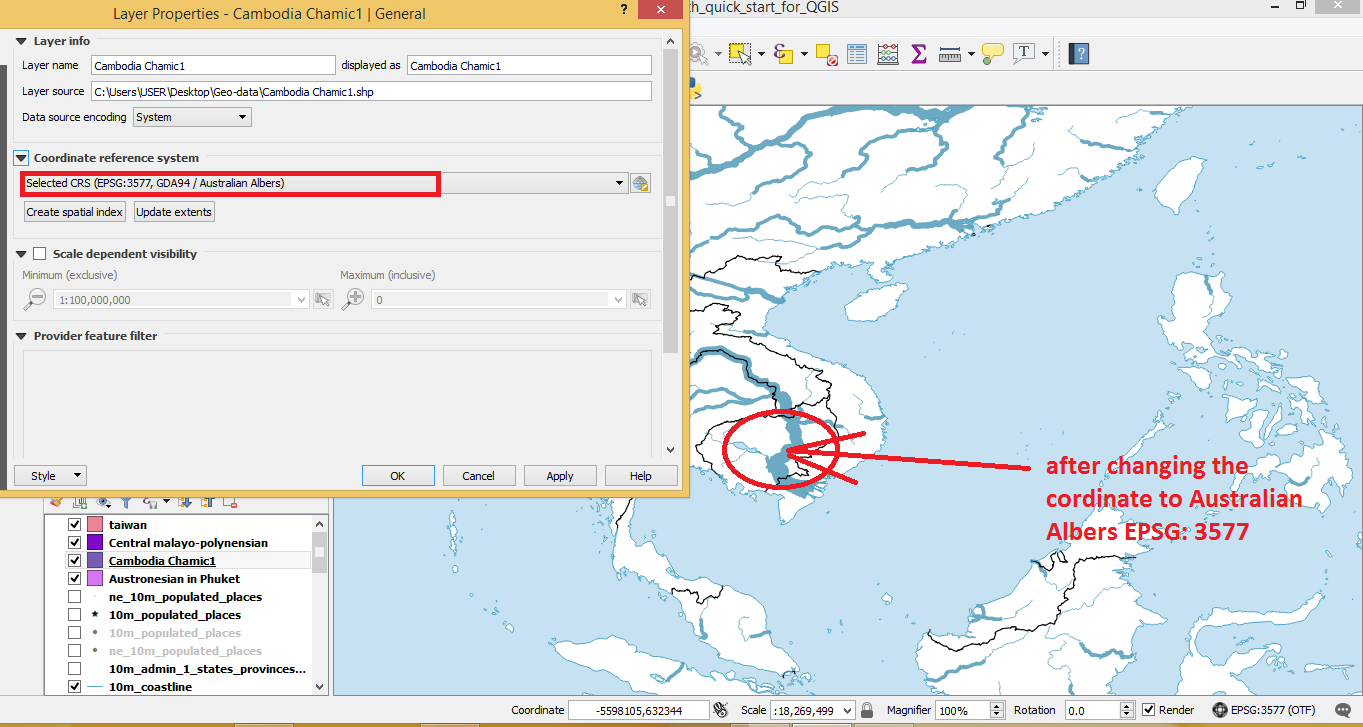Toggle mouse extents display icon in status bar

coord(721,710)
